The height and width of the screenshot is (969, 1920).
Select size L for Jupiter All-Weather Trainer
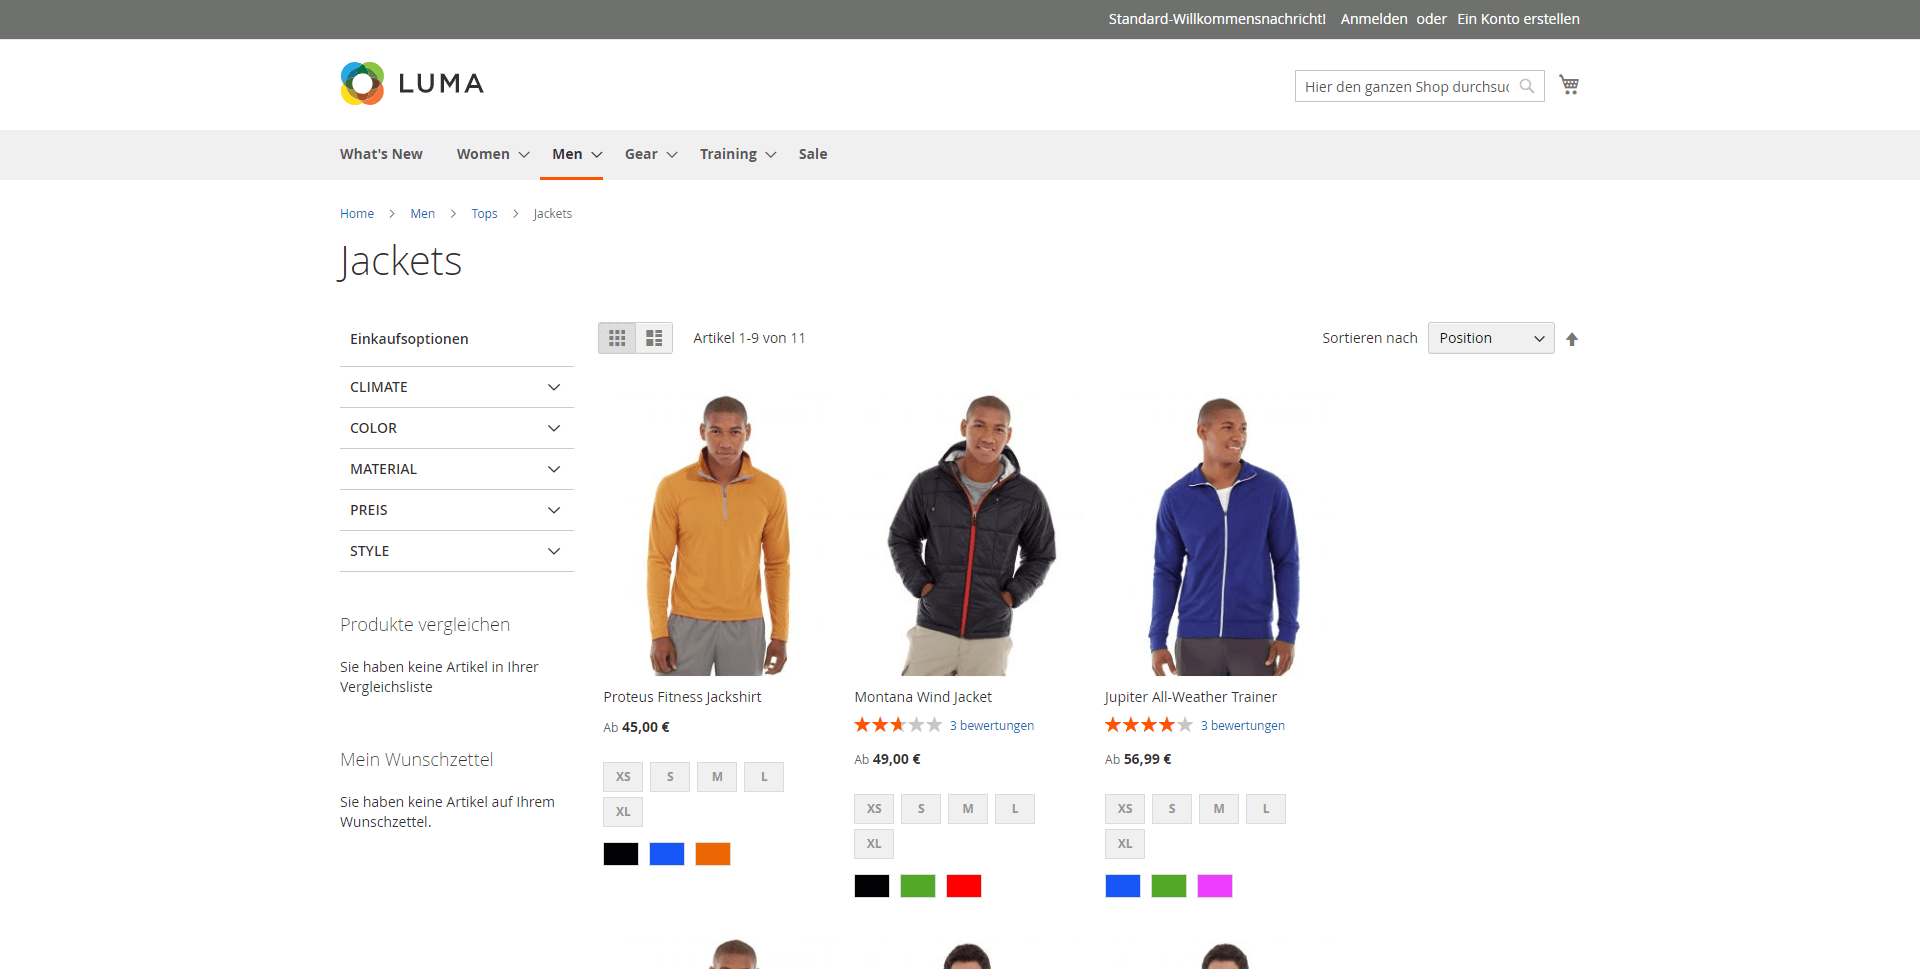click(1265, 808)
